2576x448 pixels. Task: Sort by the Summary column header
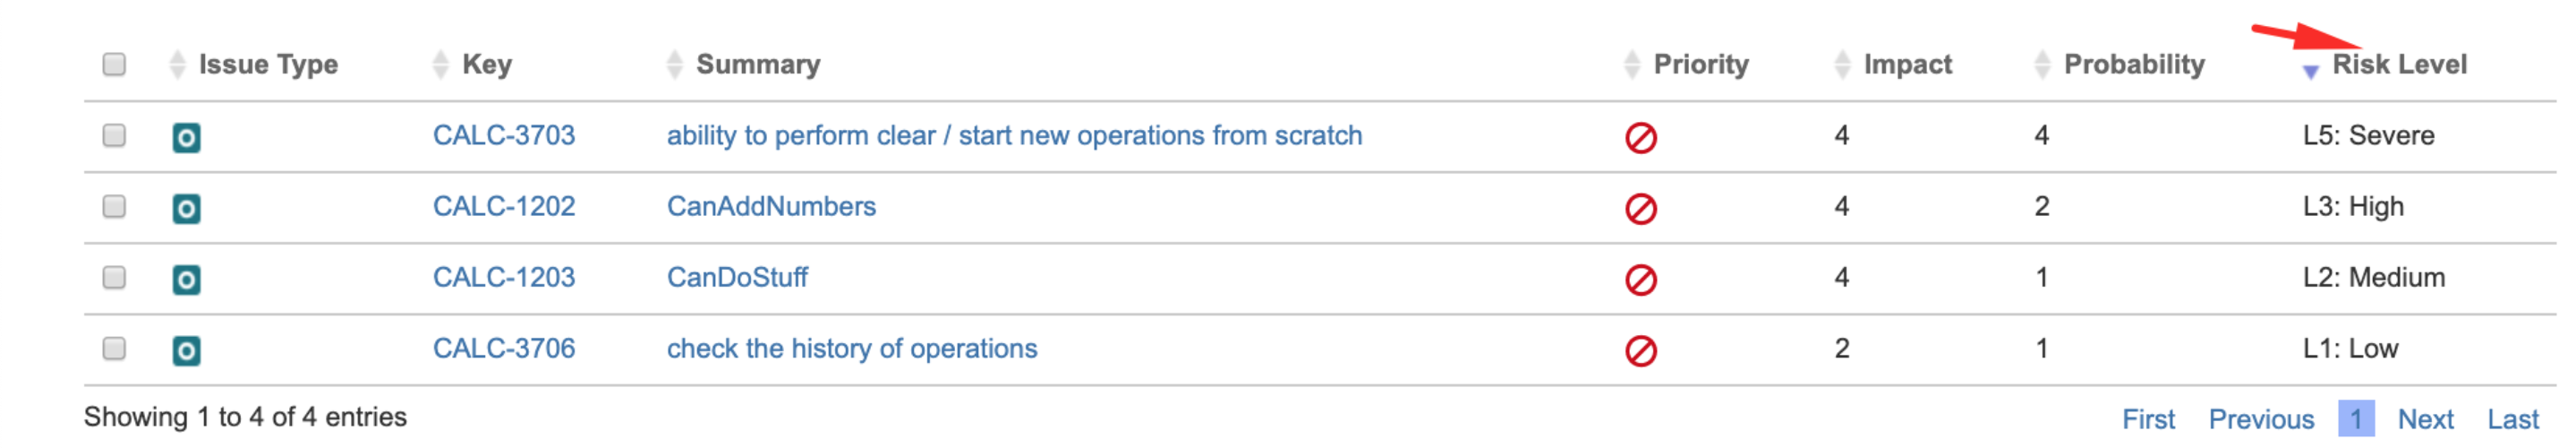click(x=758, y=64)
